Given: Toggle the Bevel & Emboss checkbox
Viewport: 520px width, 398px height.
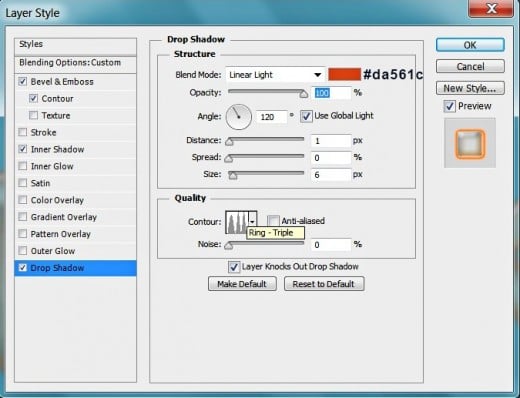Looking at the screenshot, I should (x=23, y=81).
